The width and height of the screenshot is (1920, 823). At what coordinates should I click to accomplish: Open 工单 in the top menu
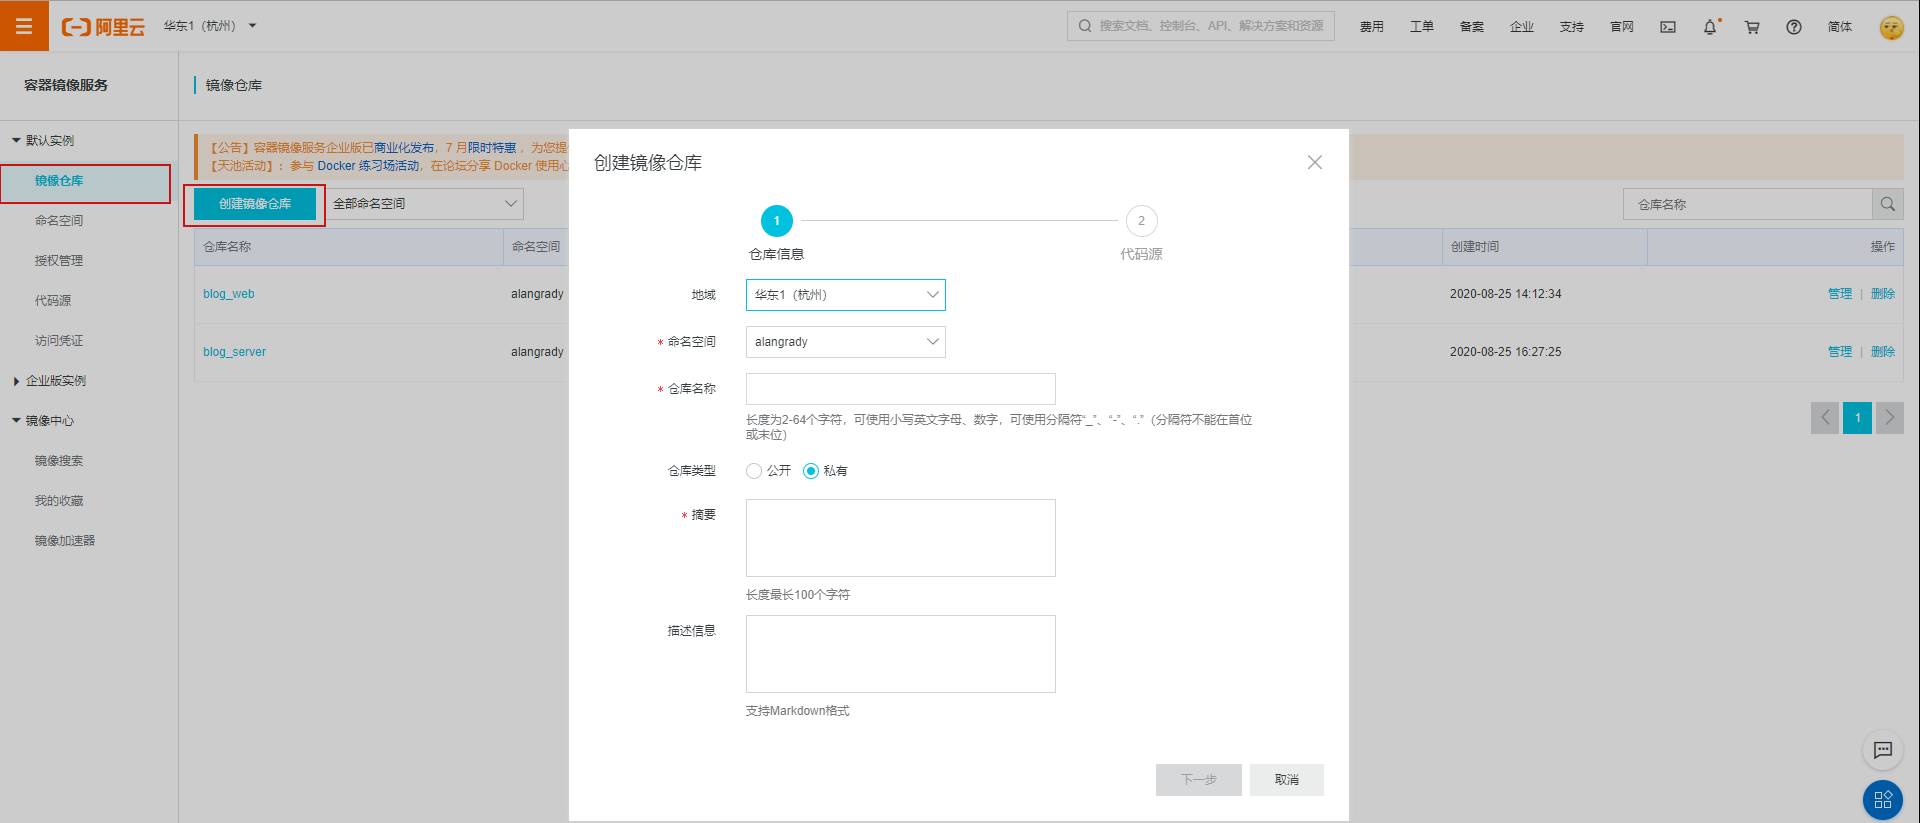(x=1422, y=27)
